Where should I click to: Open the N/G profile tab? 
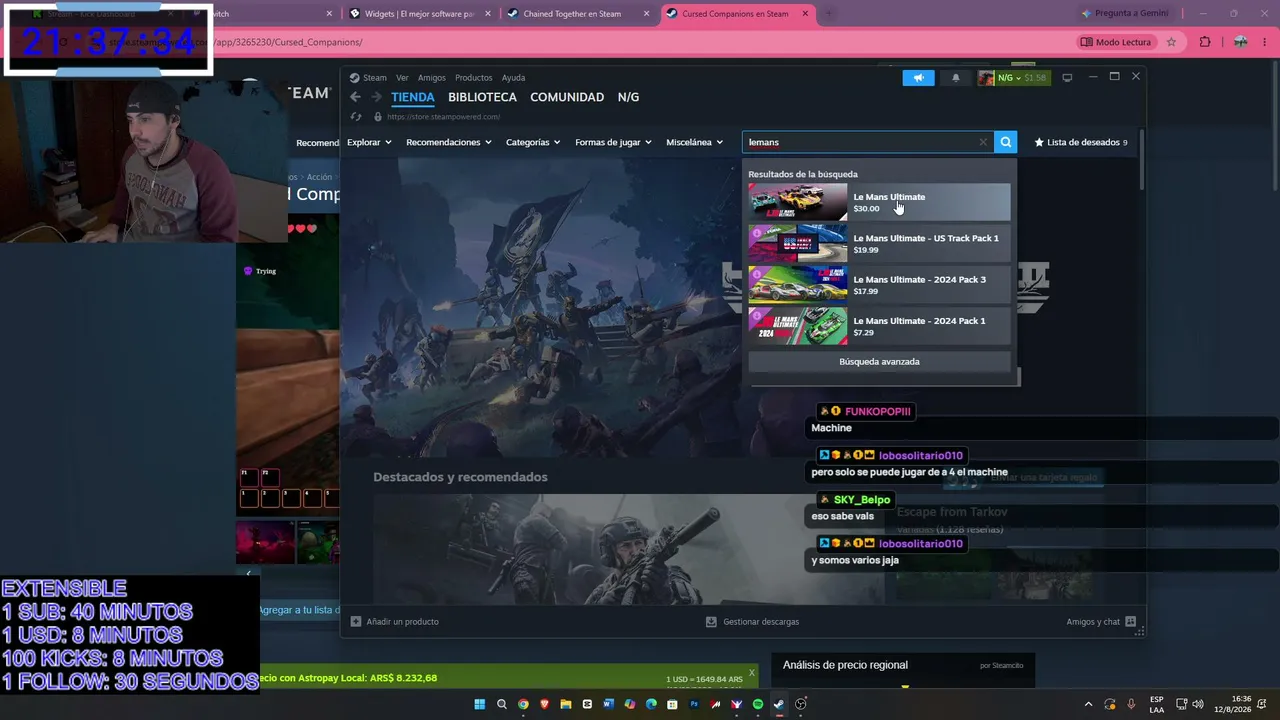click(x=628, y=97)
